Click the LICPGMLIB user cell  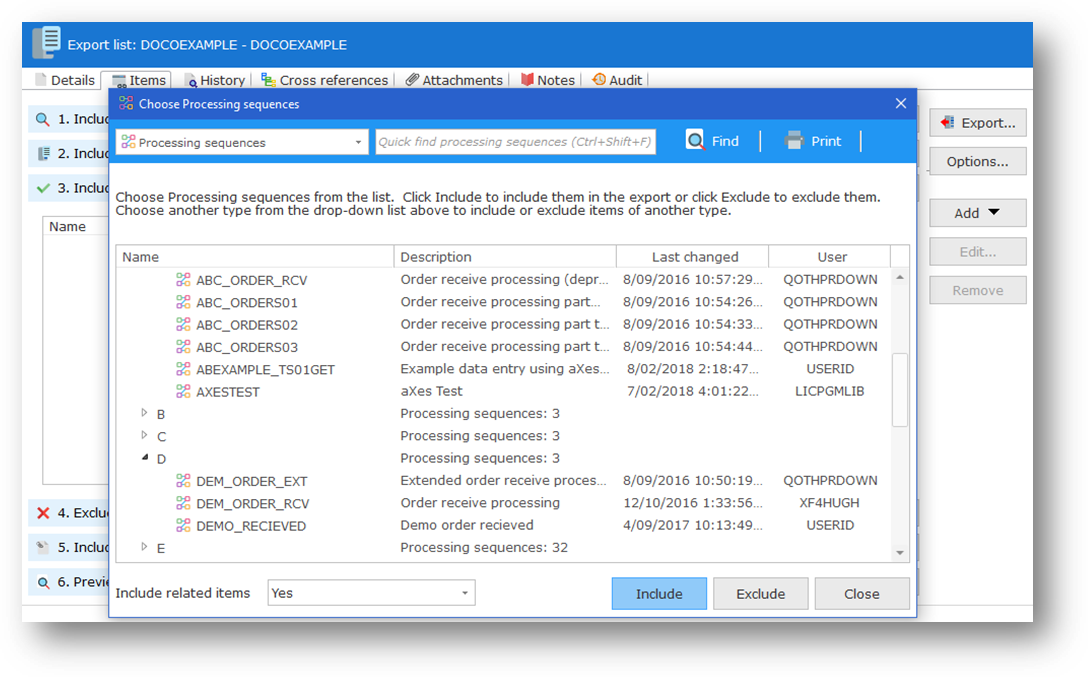tap(829, 391)
